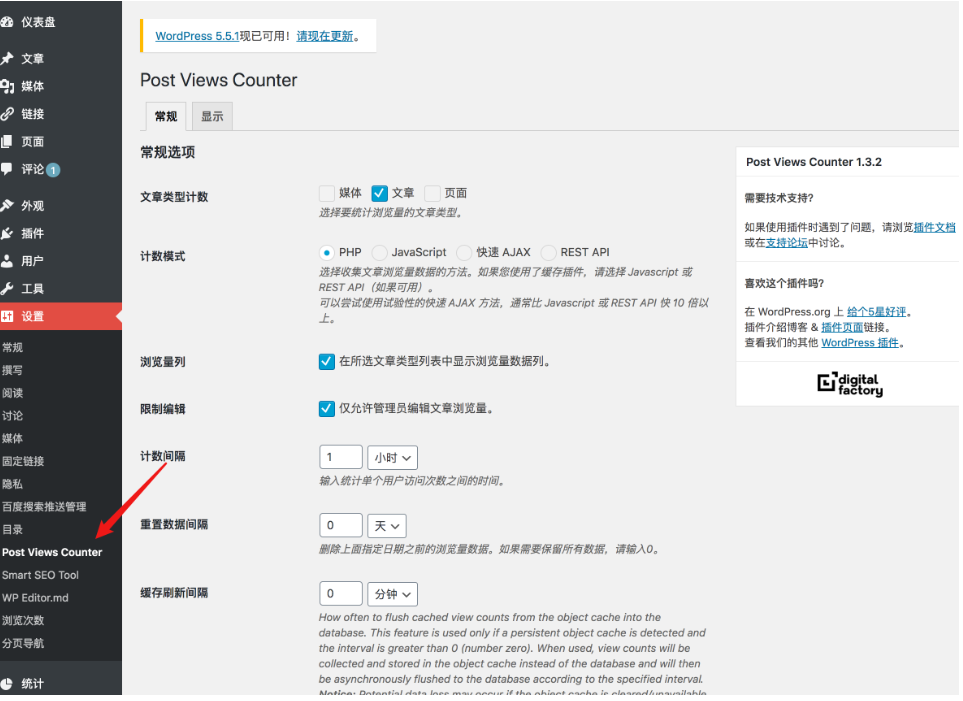The width and height of the screenshot is (963, 701).
Task: Open the 分页导航 submenu item
Action: click(x=23, y=643)
